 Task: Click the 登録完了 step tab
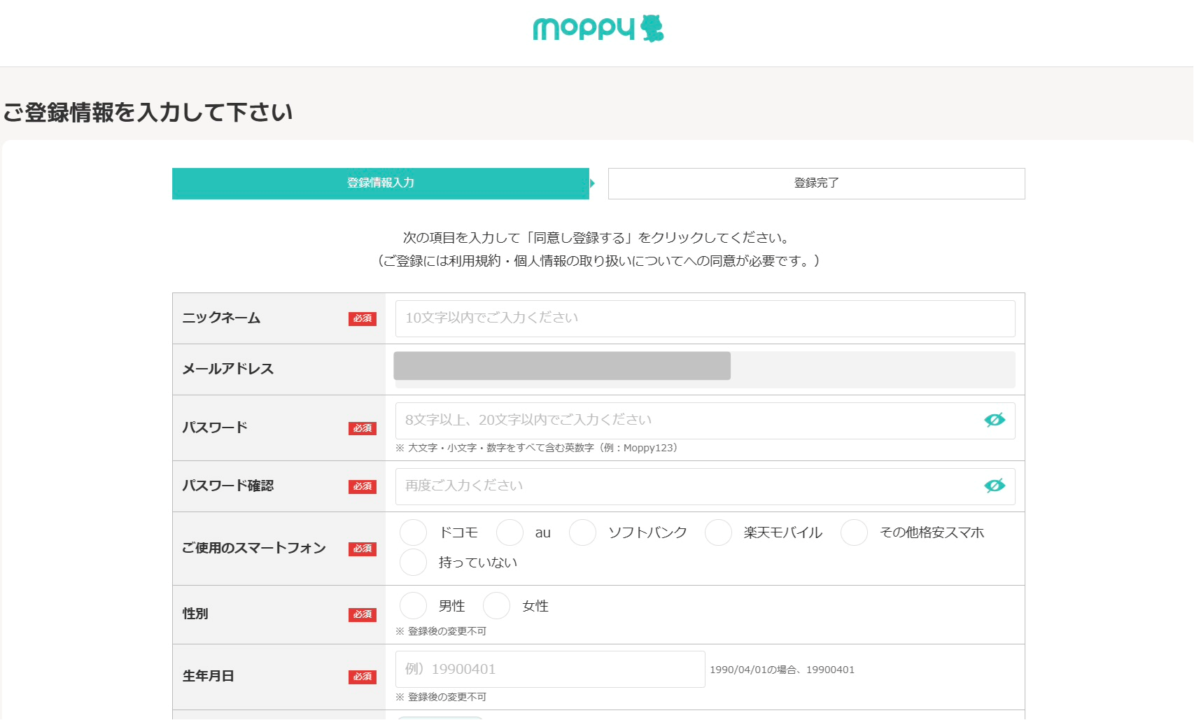[816, 184]
